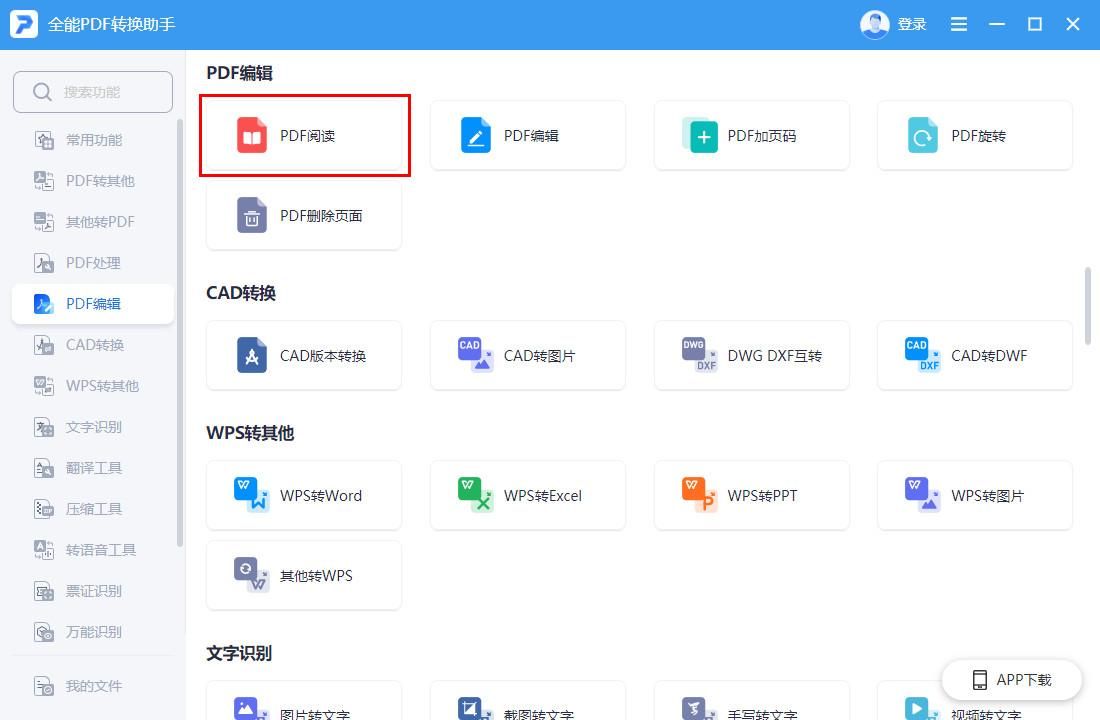Go to 票证识别 in sidebar
Image resolution: width=1100 pixels, height=720 pixels.
93,591
